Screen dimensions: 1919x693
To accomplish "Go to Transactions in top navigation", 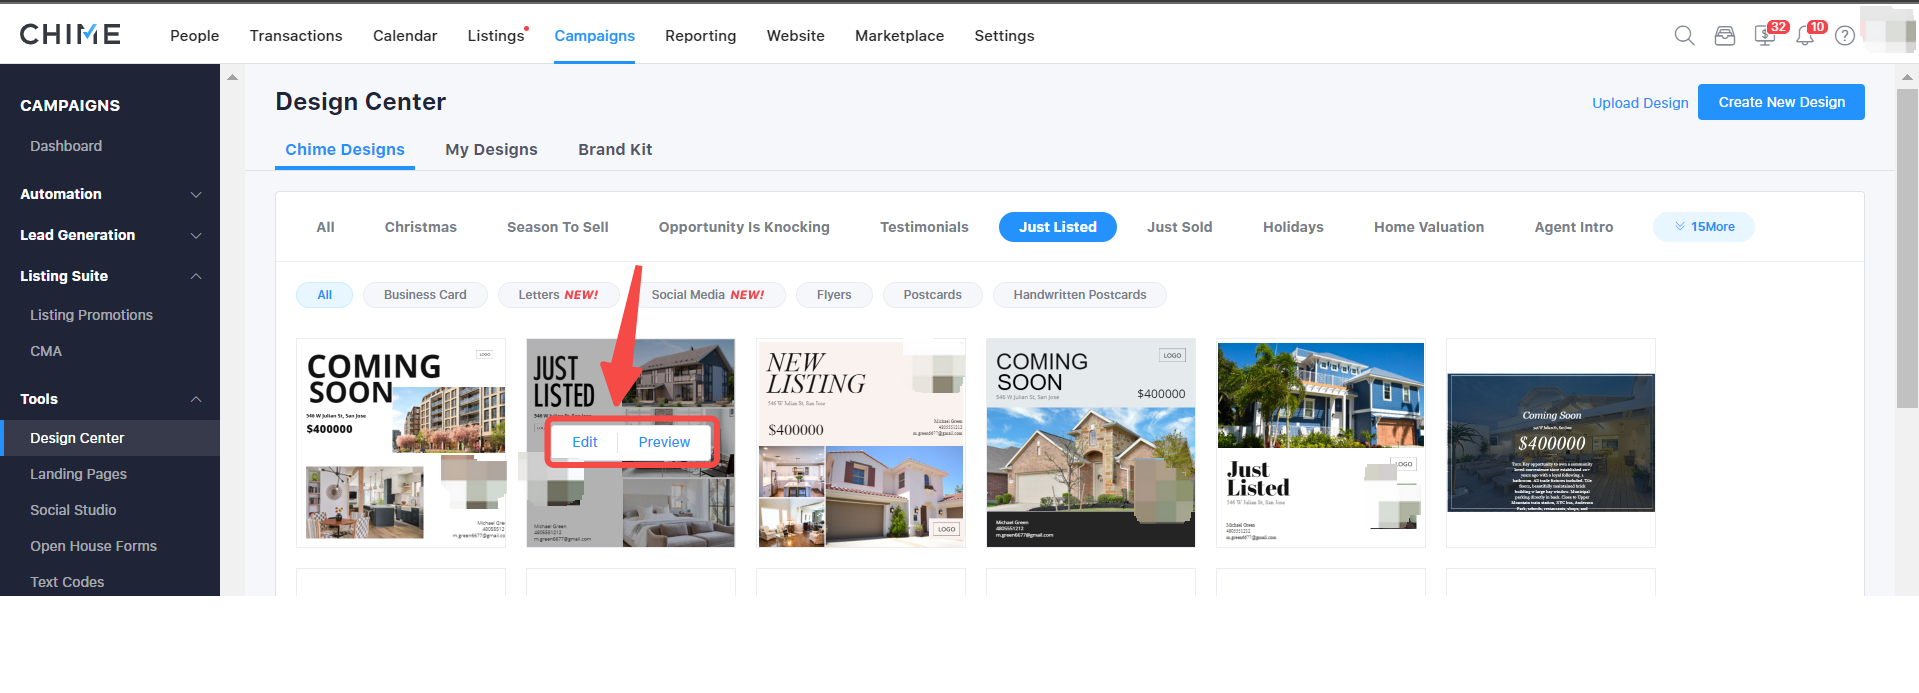I will (296, 36).
